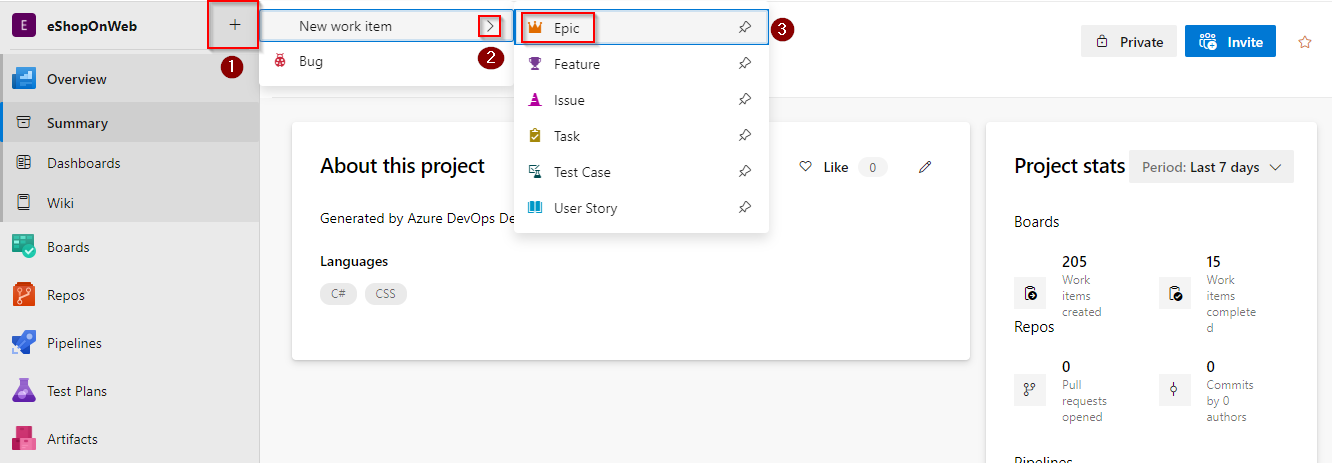Click the Repos sidebar icon
The image size is (1332, 463).
23,295
